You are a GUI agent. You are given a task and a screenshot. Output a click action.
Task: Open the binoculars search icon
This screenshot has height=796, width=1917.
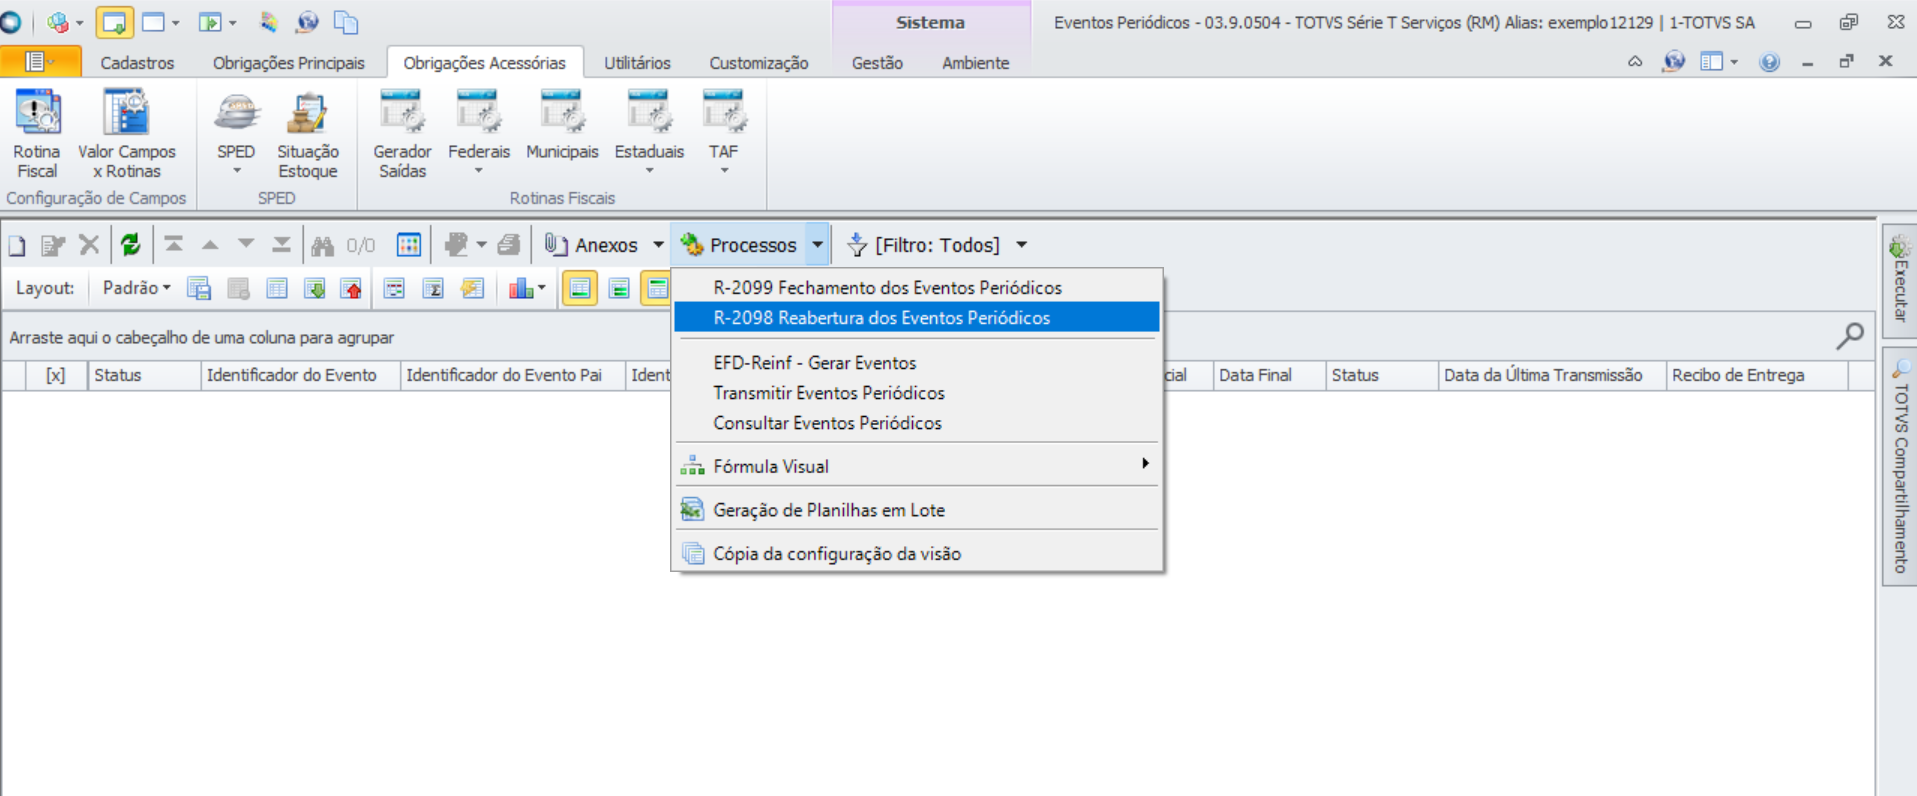322,245
